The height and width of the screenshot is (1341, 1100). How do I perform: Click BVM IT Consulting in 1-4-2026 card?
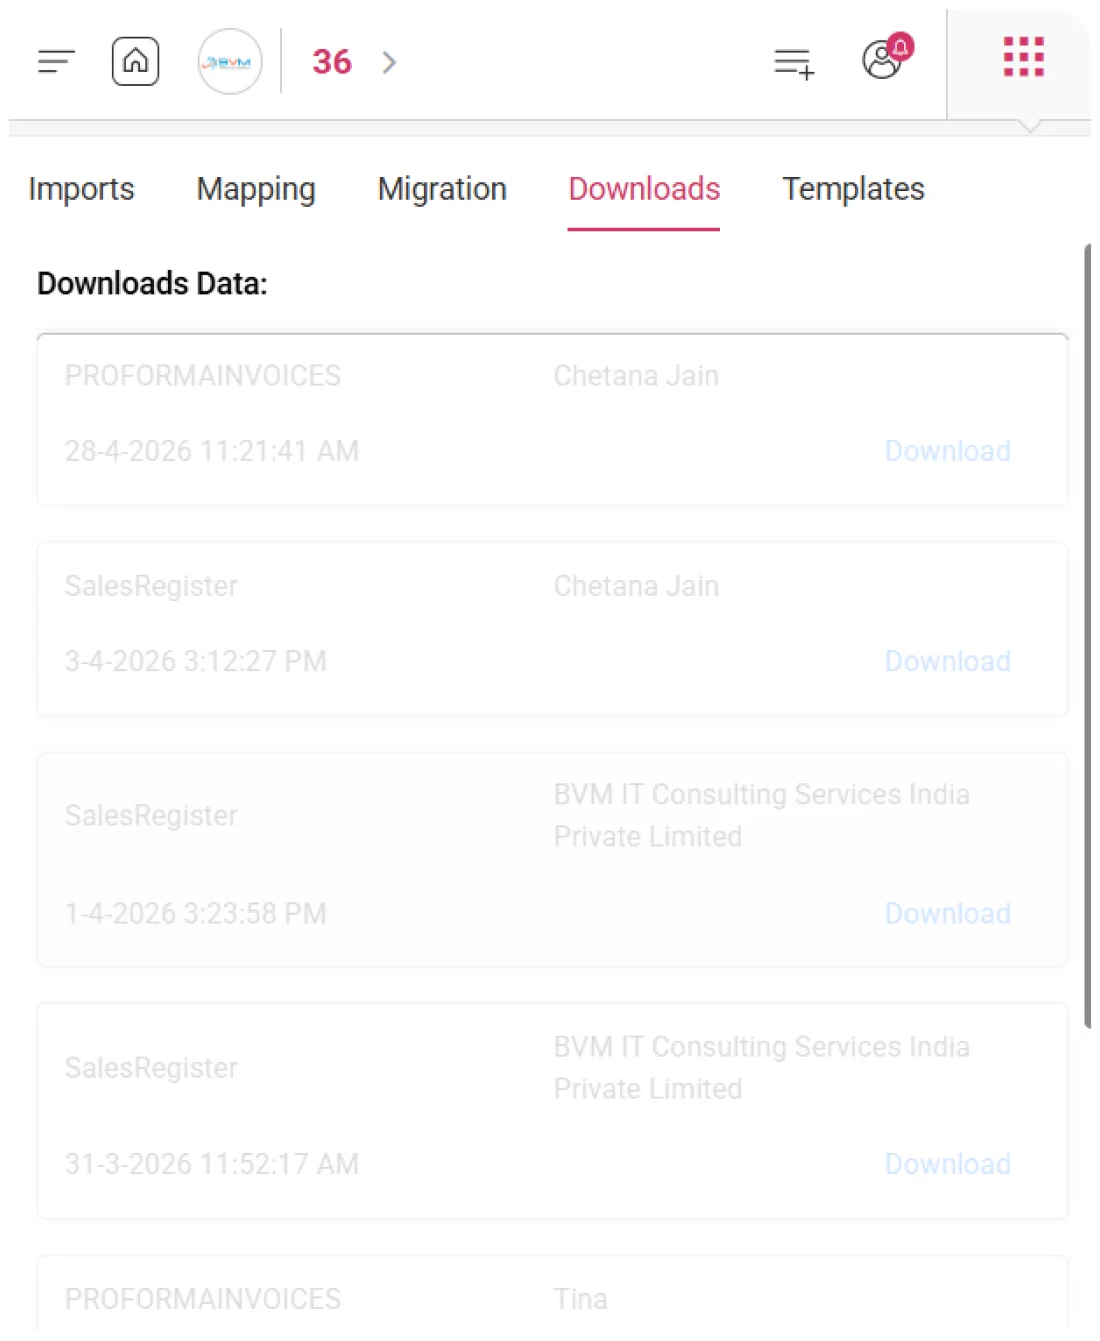pos(761,815)
